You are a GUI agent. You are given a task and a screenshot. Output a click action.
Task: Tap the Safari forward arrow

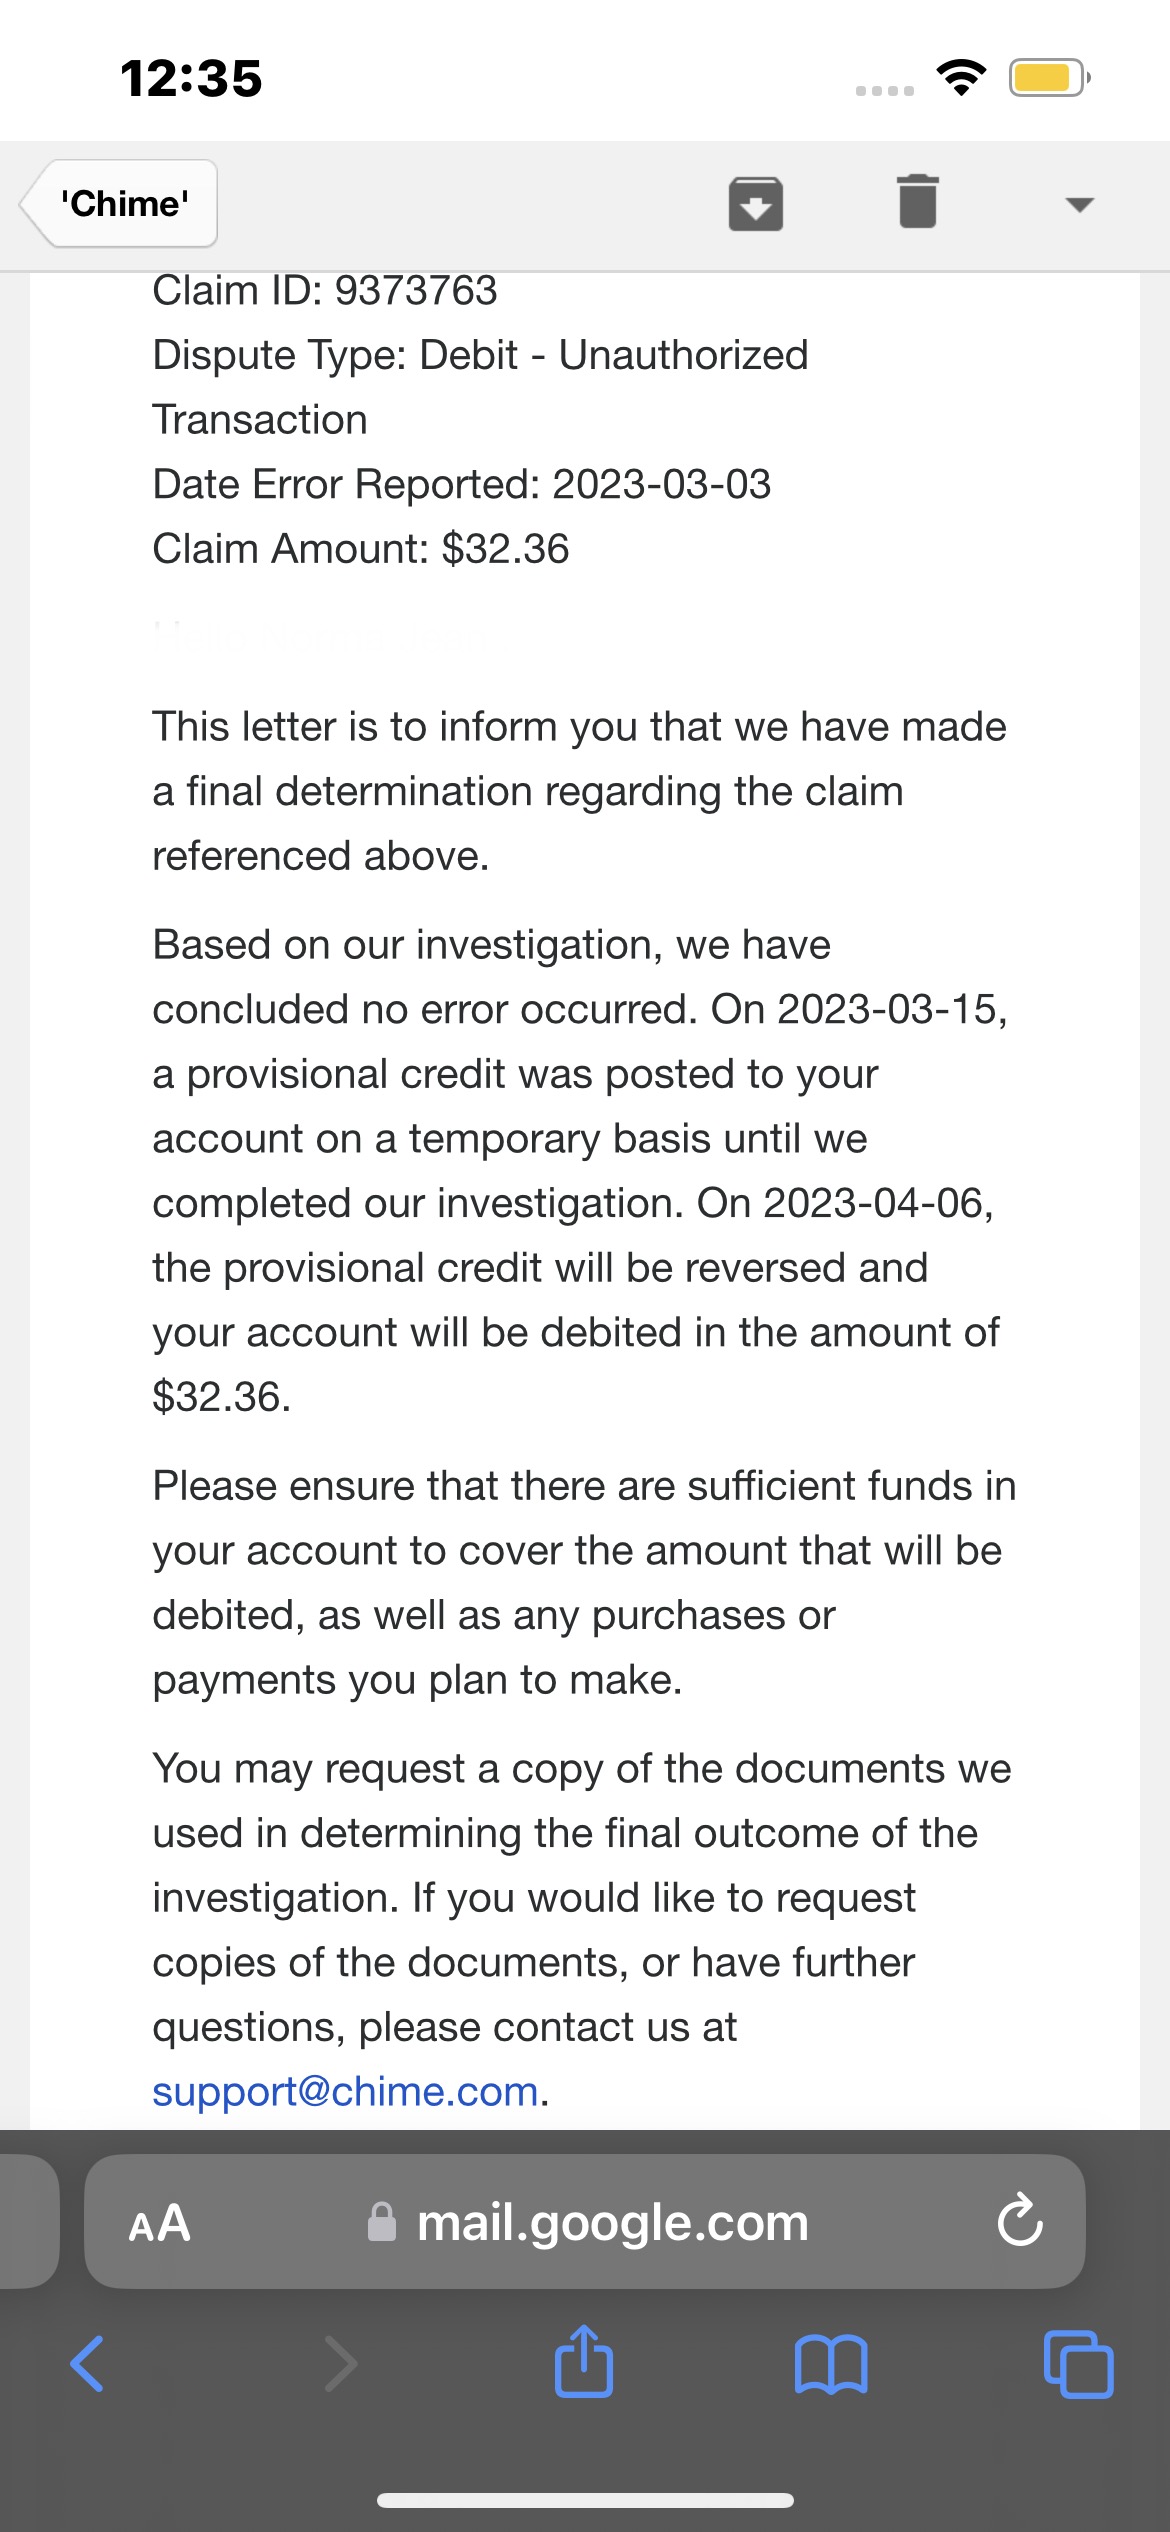[341, 2364]
